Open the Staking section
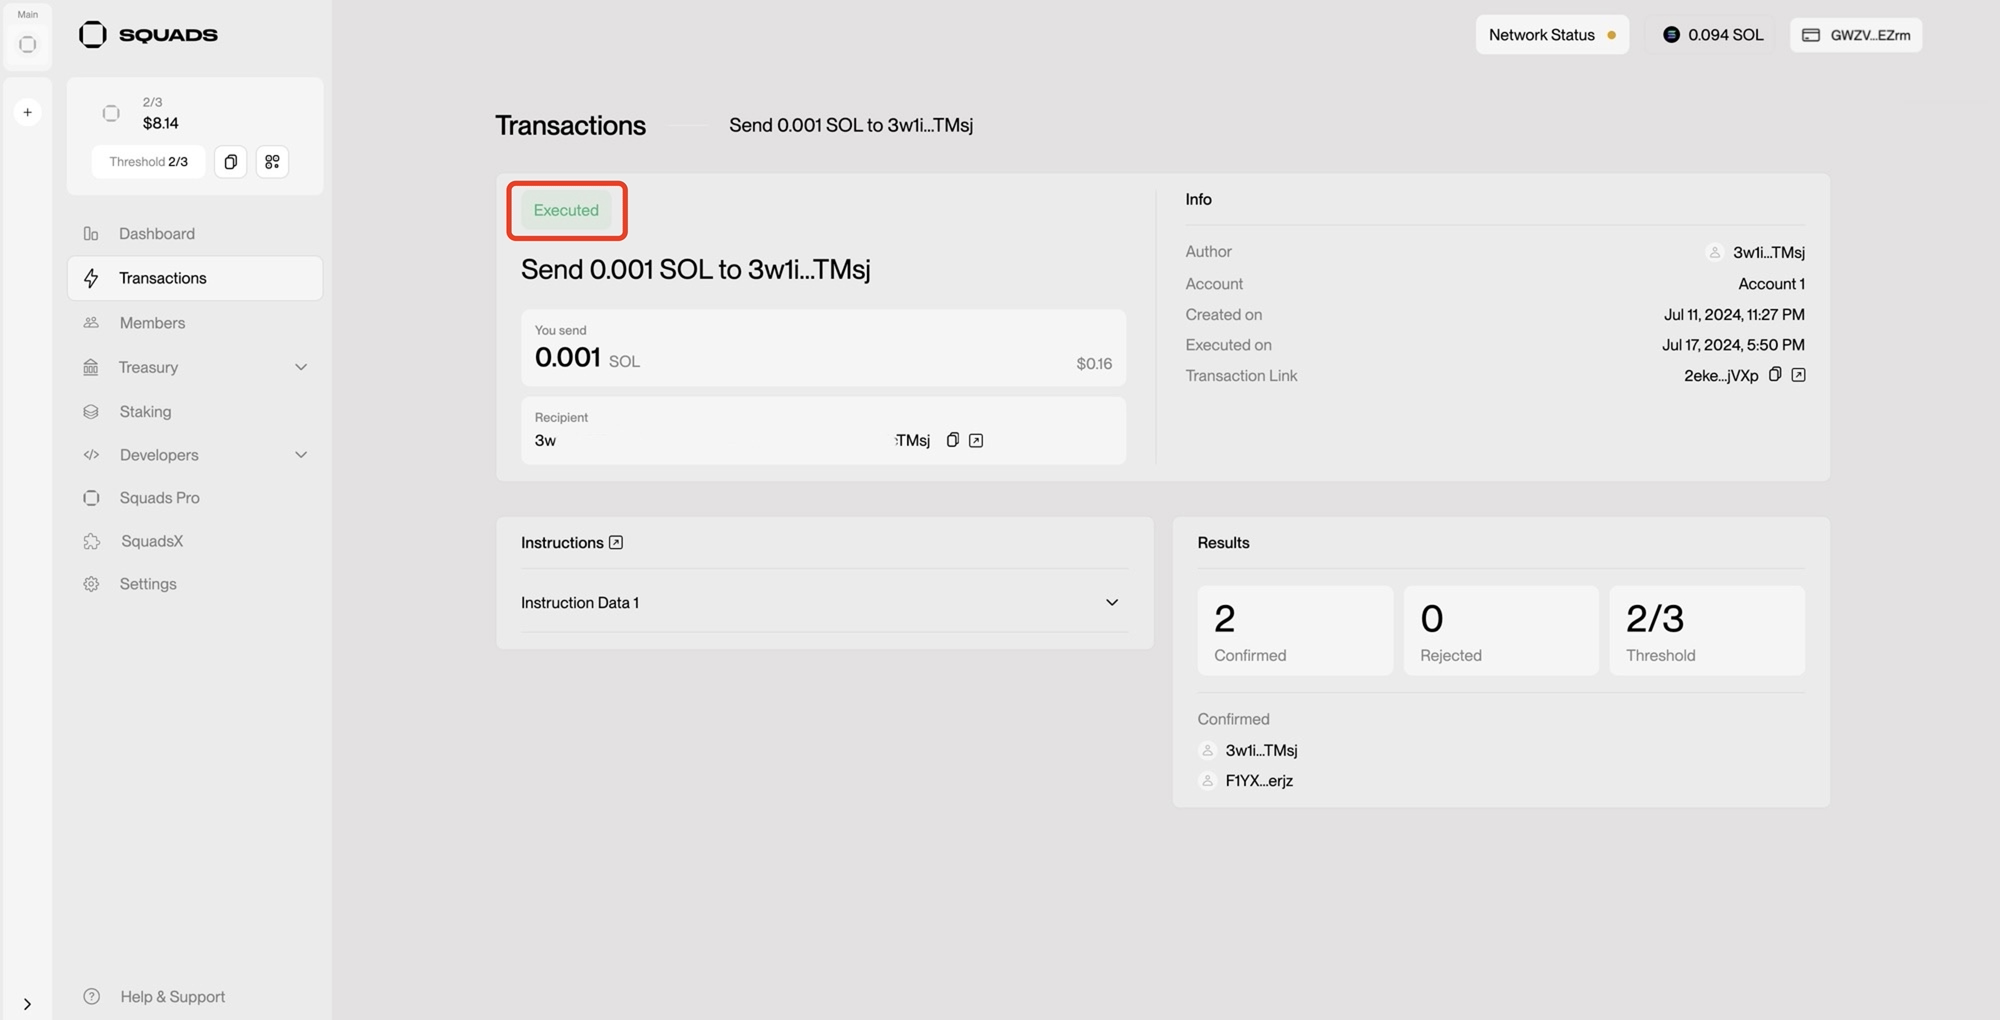This screenshot has height=1020, width=2000. [x=145, y=411]
